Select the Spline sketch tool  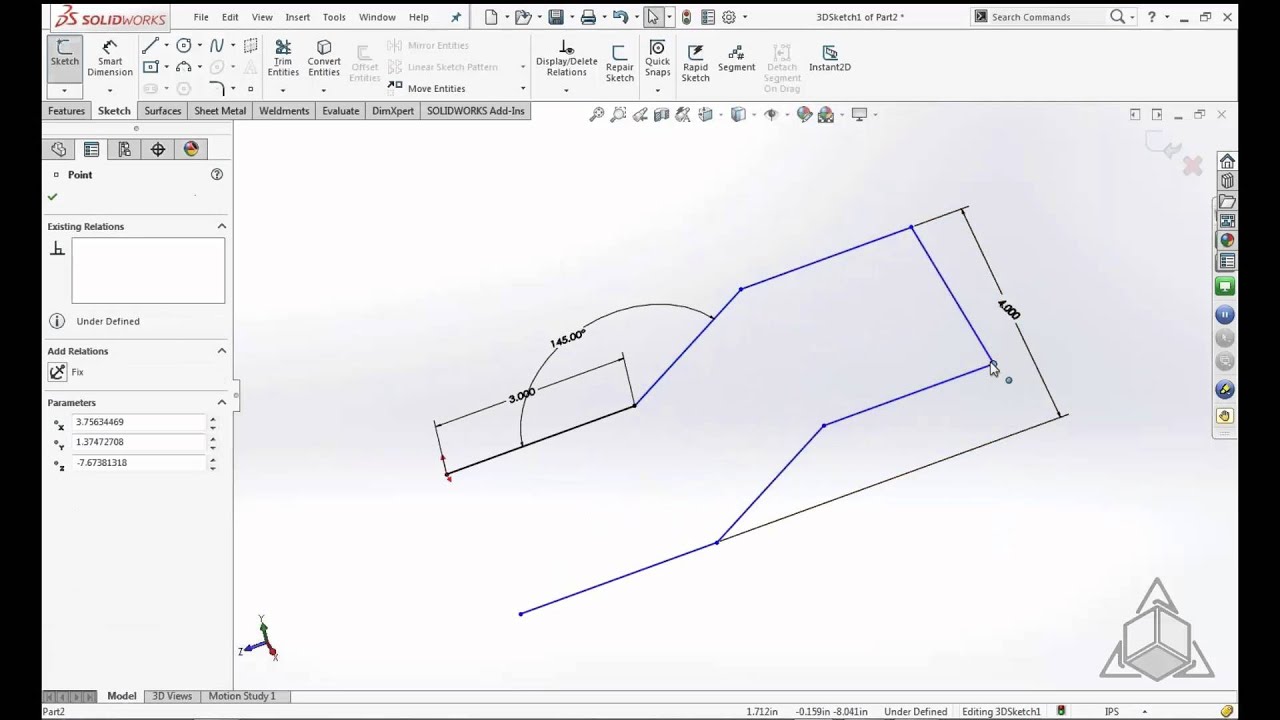pos(216,46)
